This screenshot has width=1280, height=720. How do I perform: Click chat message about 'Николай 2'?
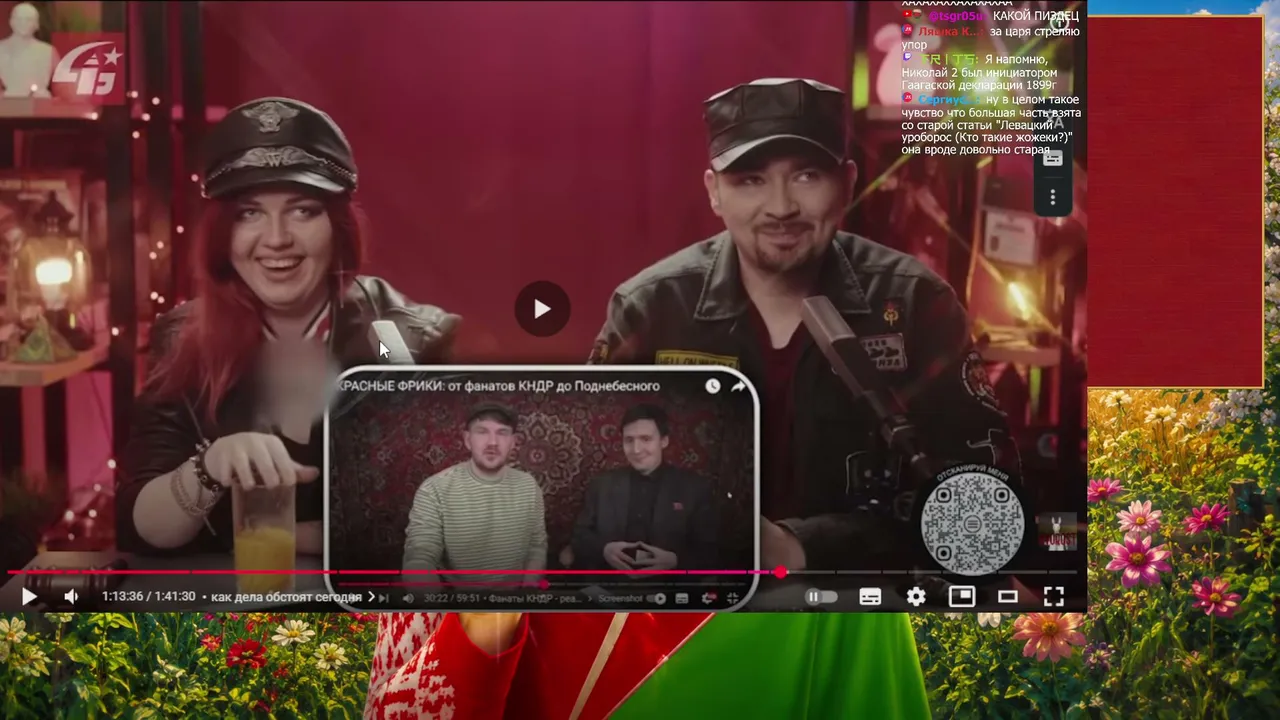(979, 73)
